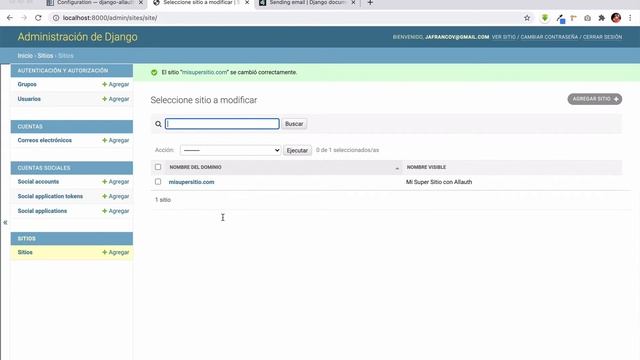Bookmark this page with the star icon
The height and width of the screenshot is (360, 640).
[x=527, y=18]
